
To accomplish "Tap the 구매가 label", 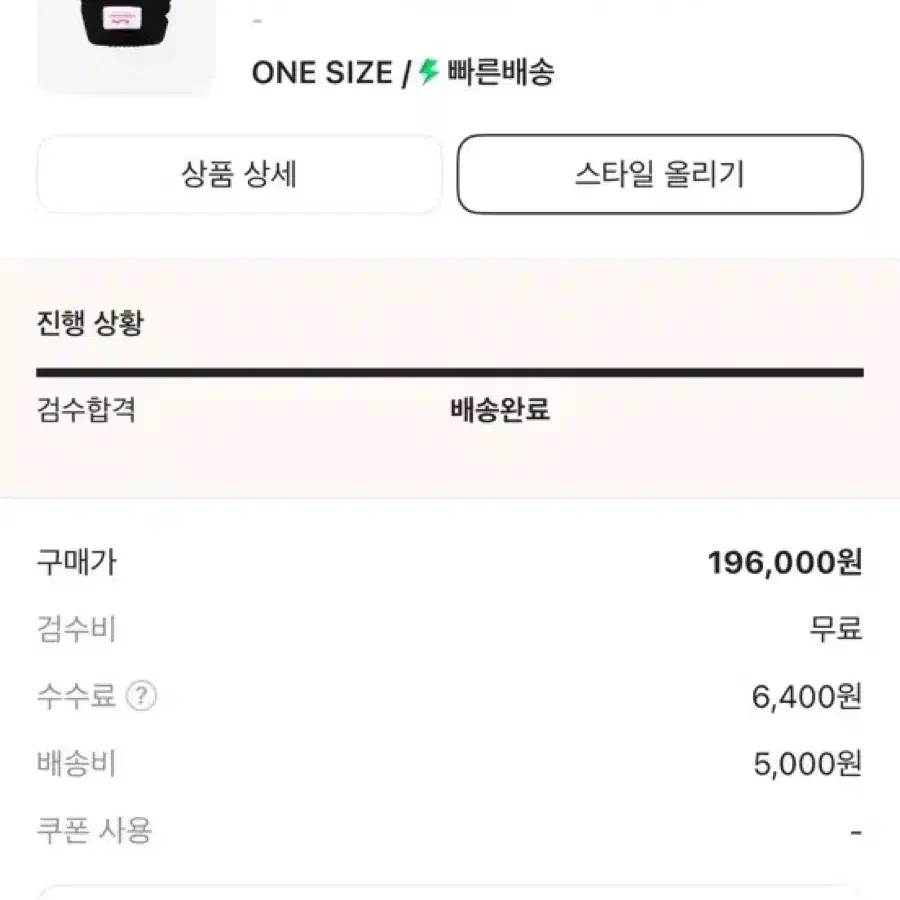I will [x=76, y=562].
